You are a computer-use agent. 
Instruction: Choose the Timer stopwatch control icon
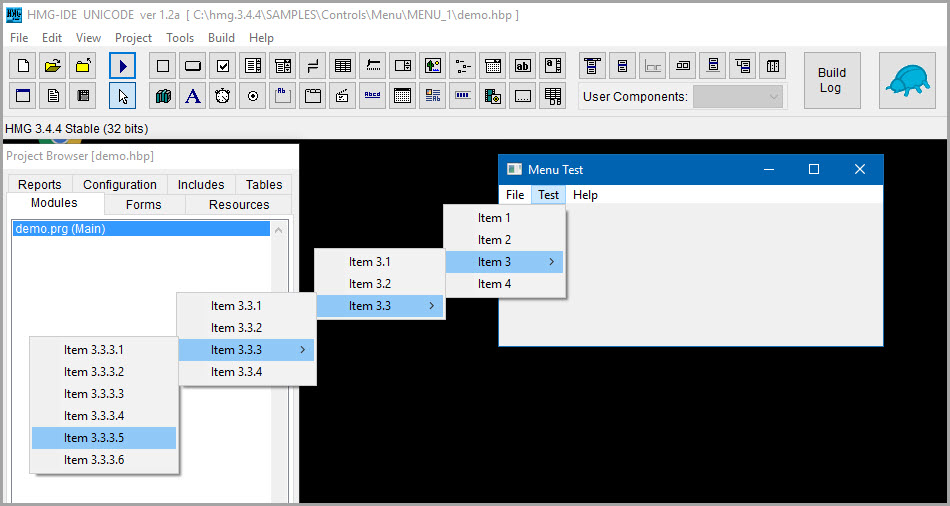[222, 96]
